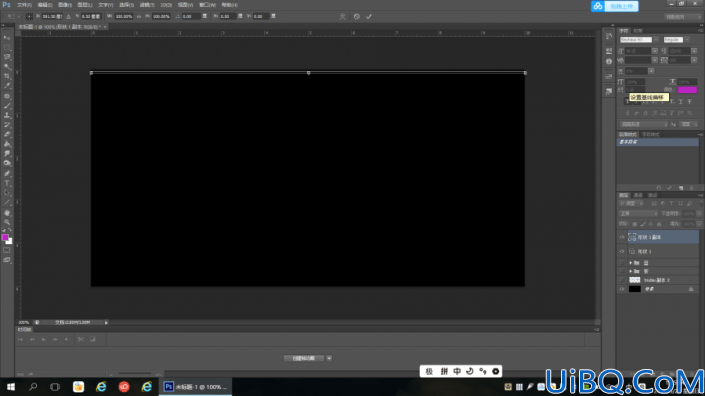Select the Paint Bucket tool
Viewport: 705px width, 396px height.
tap(7, 144)
